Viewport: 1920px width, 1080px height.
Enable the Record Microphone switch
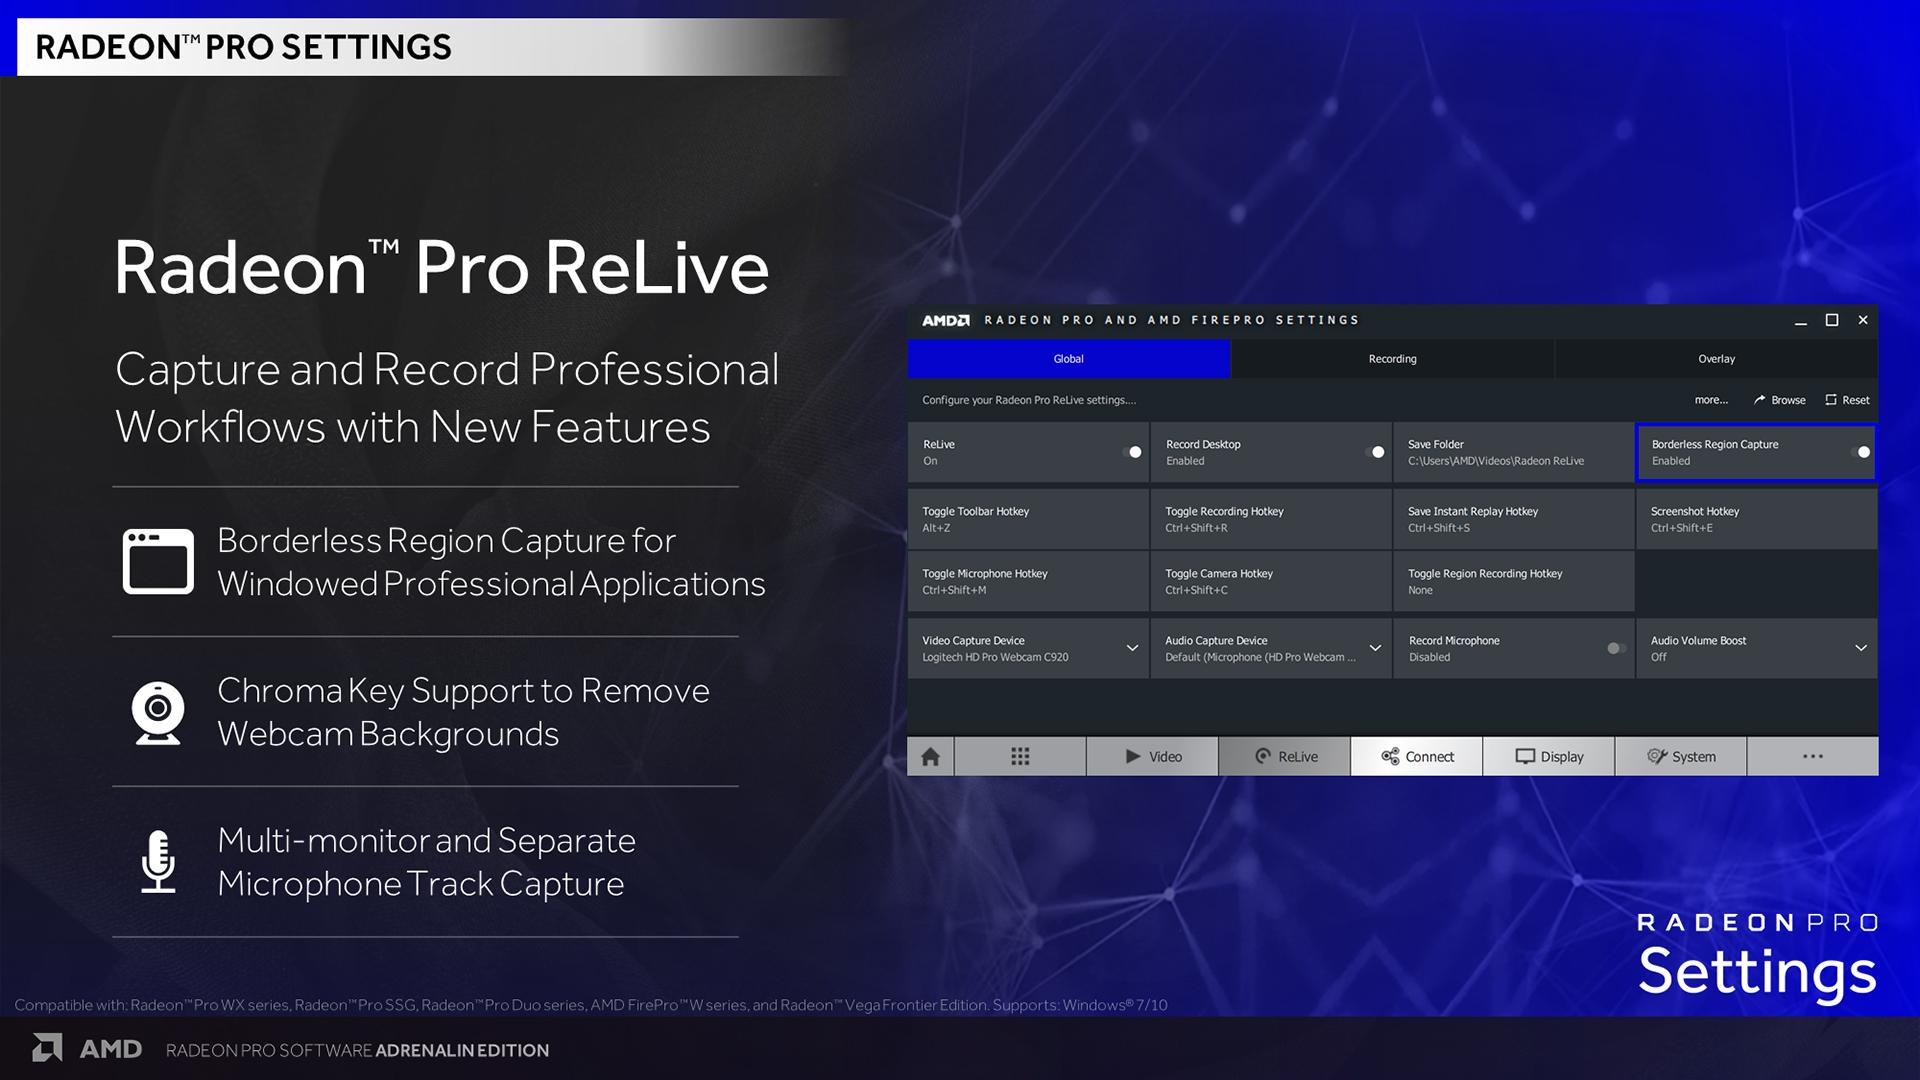[1616, 648]
